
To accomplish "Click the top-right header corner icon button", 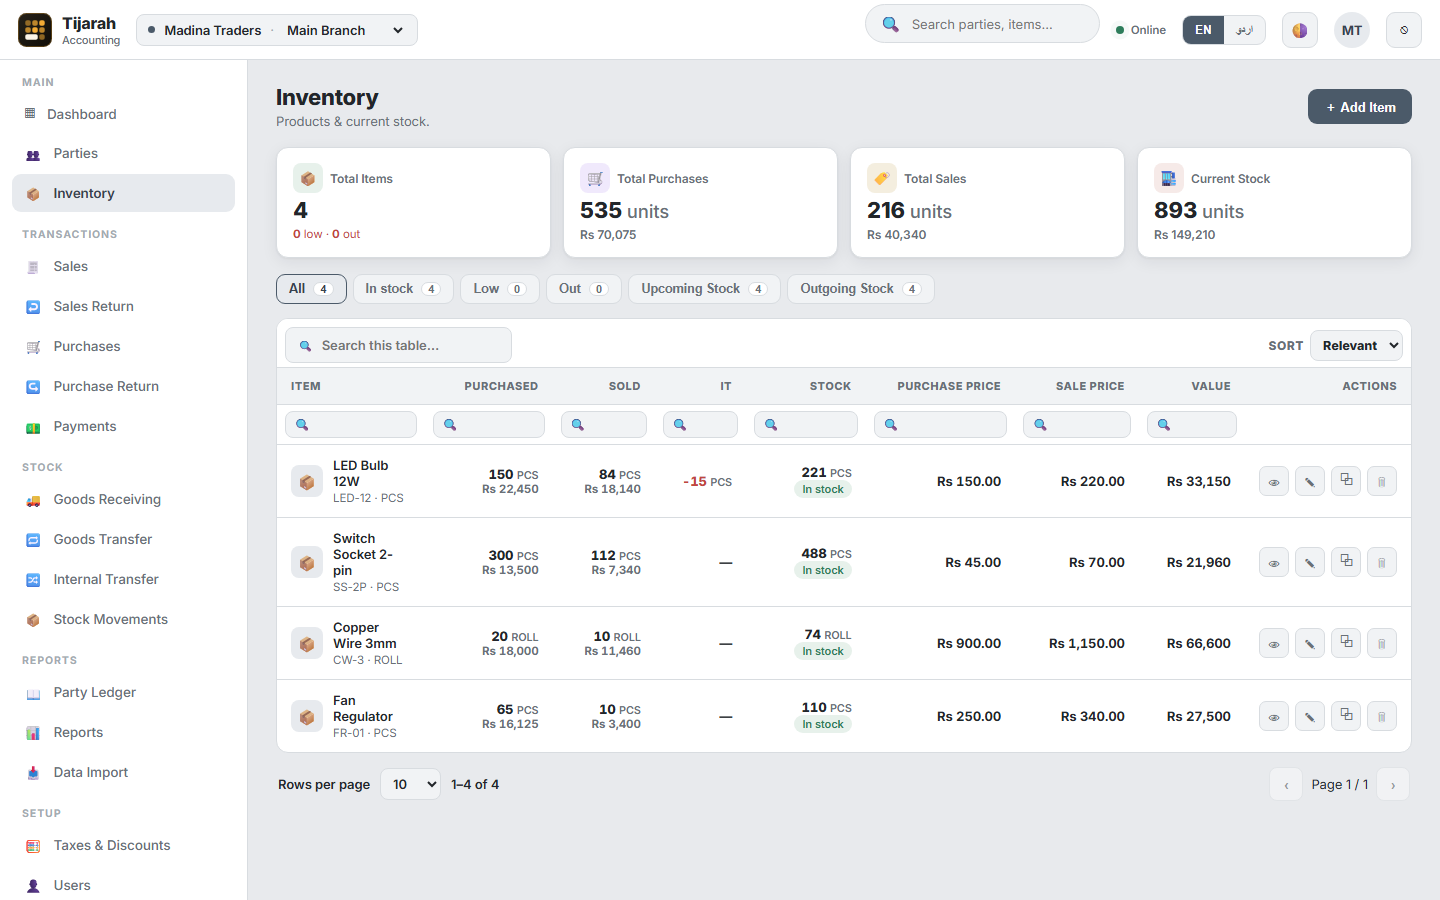I will pyautogui.click(x=1404, y=30).
